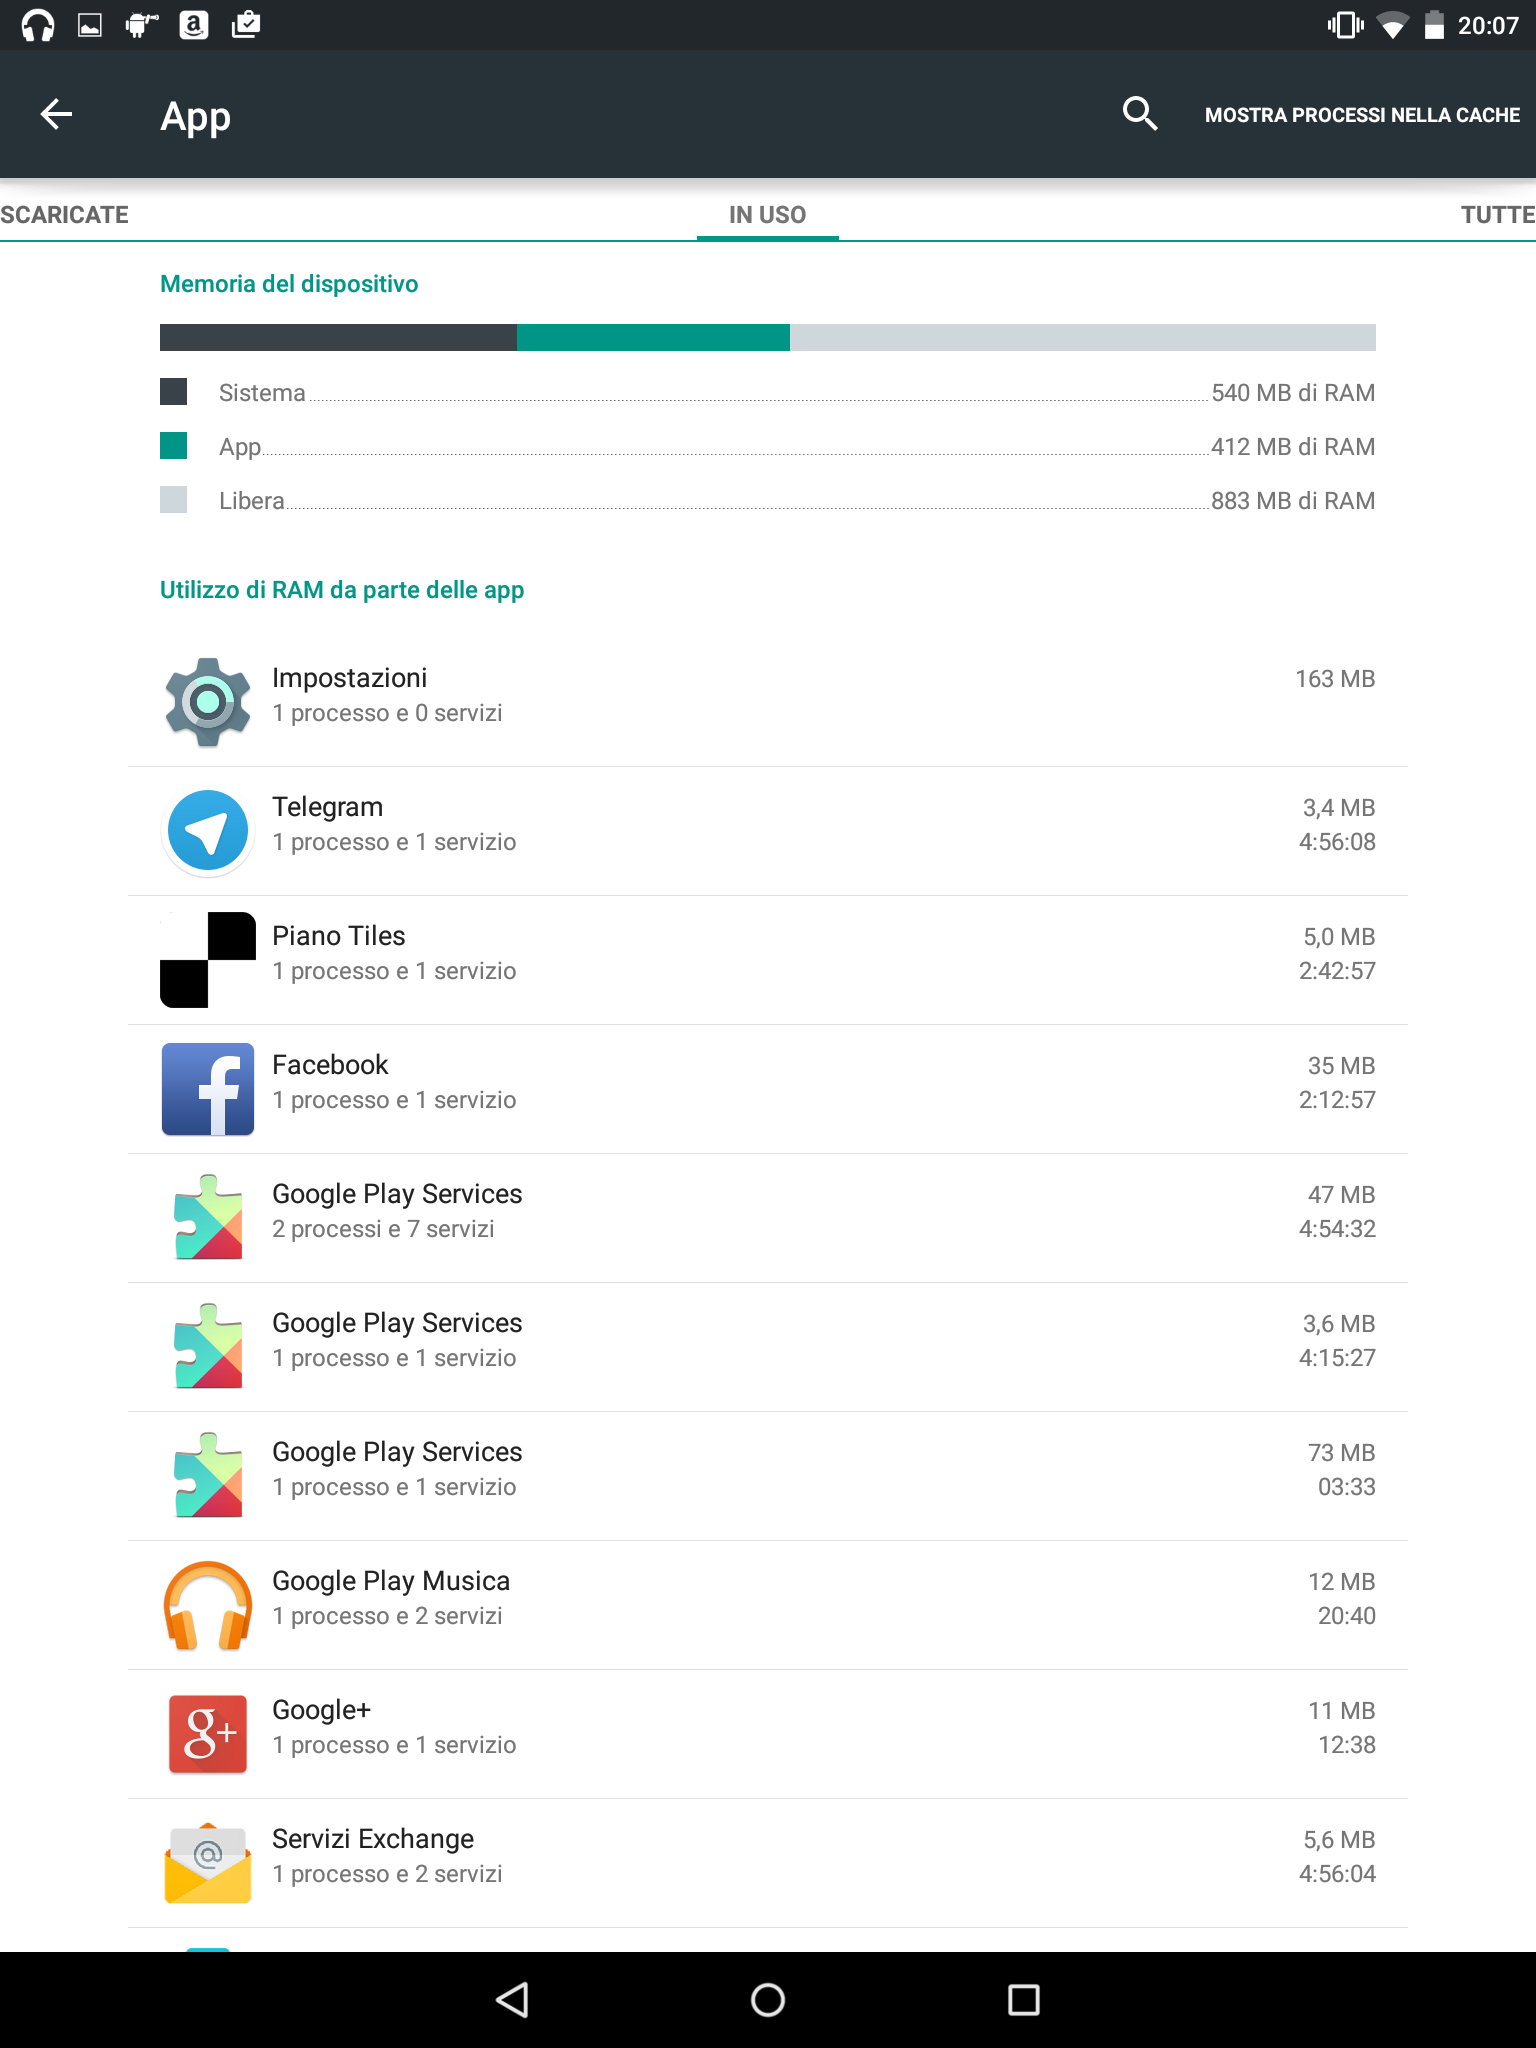Tap the Android navigation back triangle
The image size is (1536, 2048).
tap(512, 2000)
